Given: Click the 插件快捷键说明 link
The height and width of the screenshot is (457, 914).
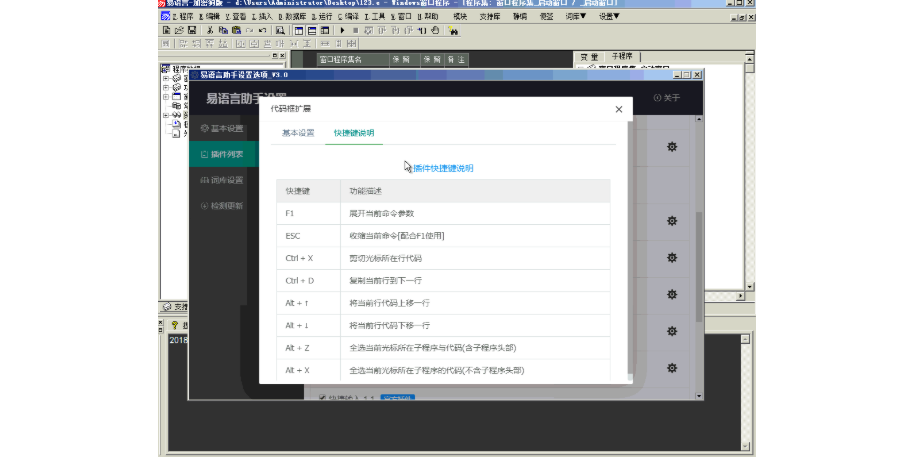Looking at the screenshot, I should pyautogui.click(x=443, y=168).
